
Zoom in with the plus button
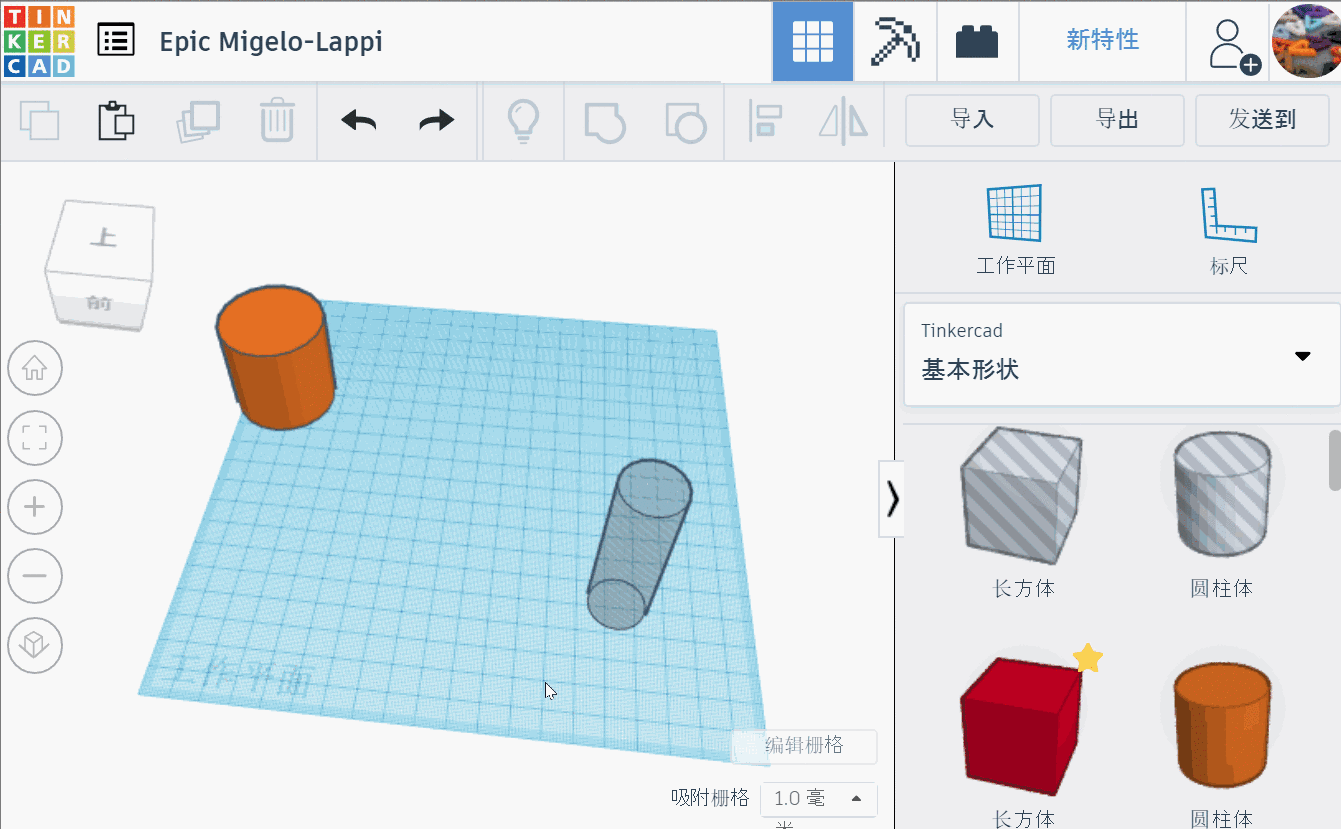pos(35,507)
